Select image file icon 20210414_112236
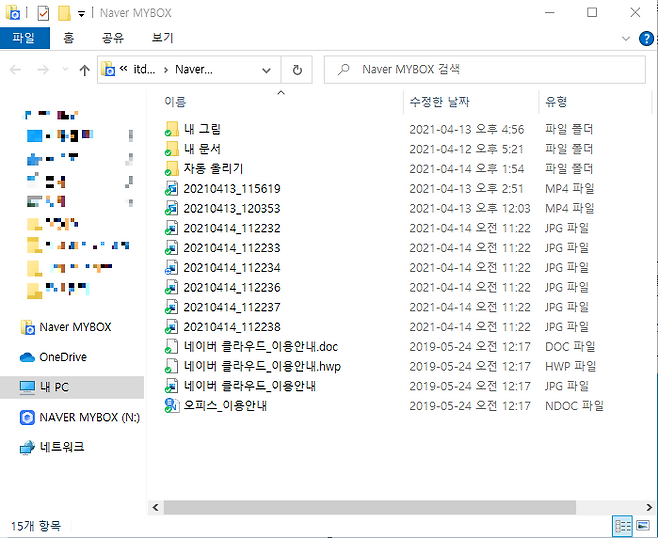The image size is (658, 538). click(171, 287)
